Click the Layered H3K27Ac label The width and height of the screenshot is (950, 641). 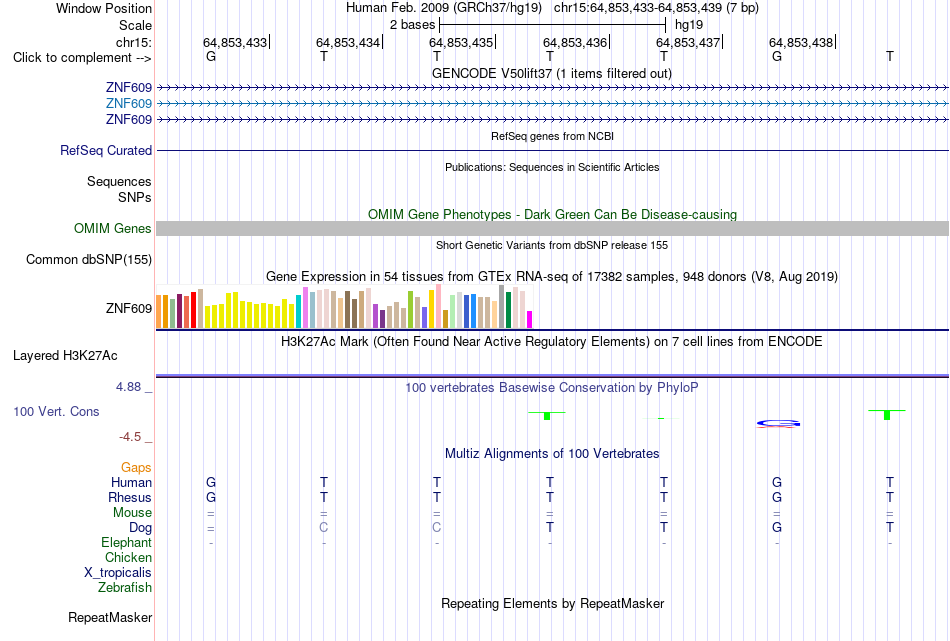pos(65,356)
